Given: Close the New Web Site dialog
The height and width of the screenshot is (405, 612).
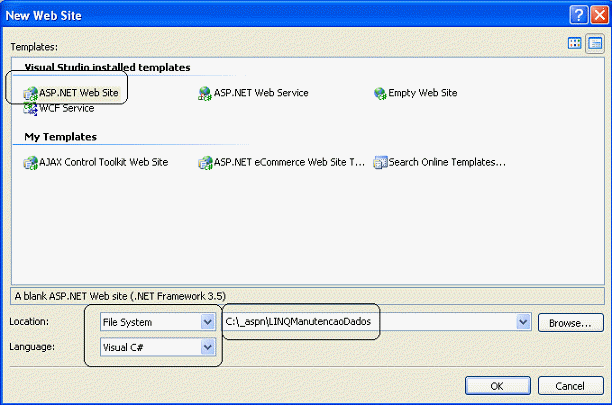Looking at the screenshot, I should [600, 15].
